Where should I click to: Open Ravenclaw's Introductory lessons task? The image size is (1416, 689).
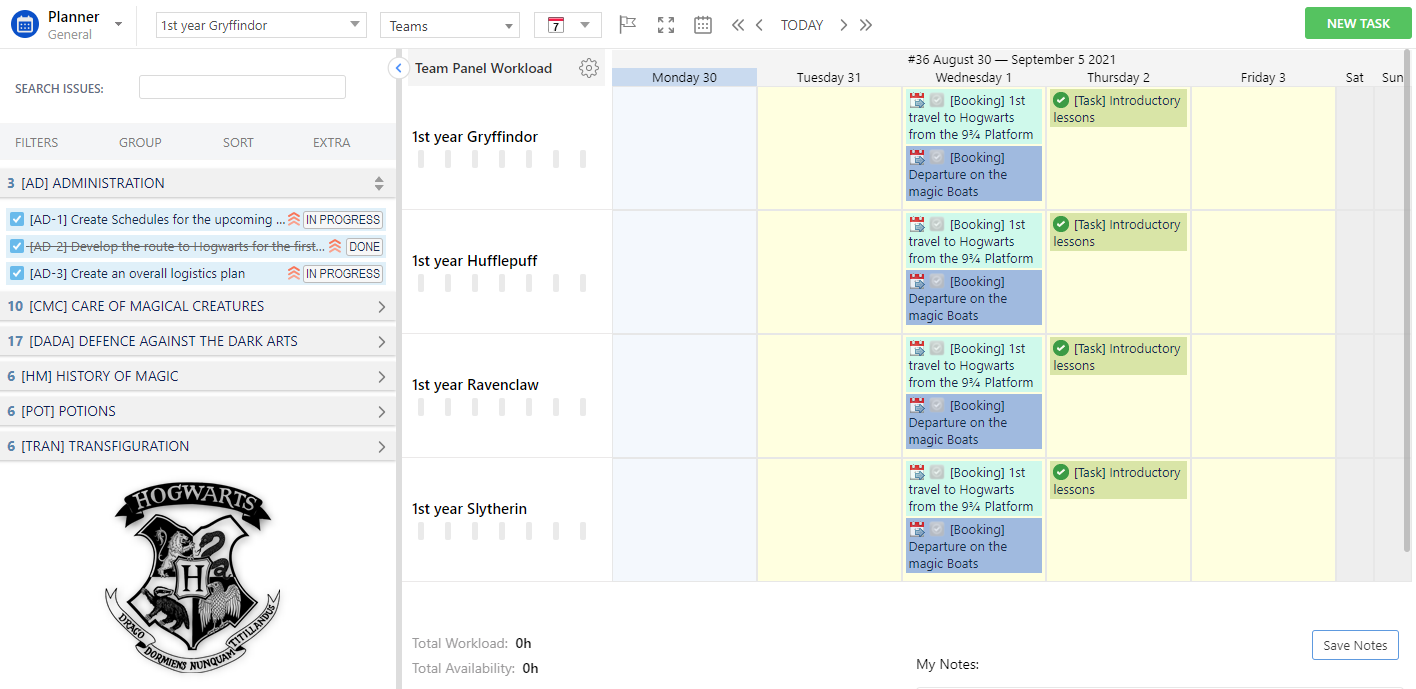tap(1118, 357)
